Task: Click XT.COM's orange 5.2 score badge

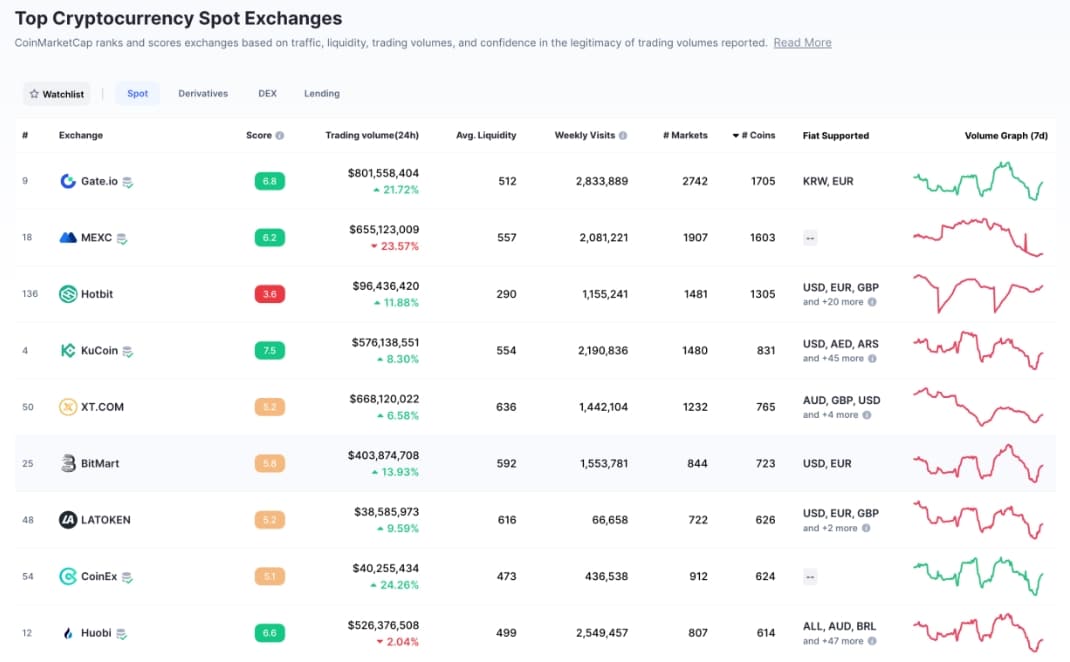Action: [270, 407]
